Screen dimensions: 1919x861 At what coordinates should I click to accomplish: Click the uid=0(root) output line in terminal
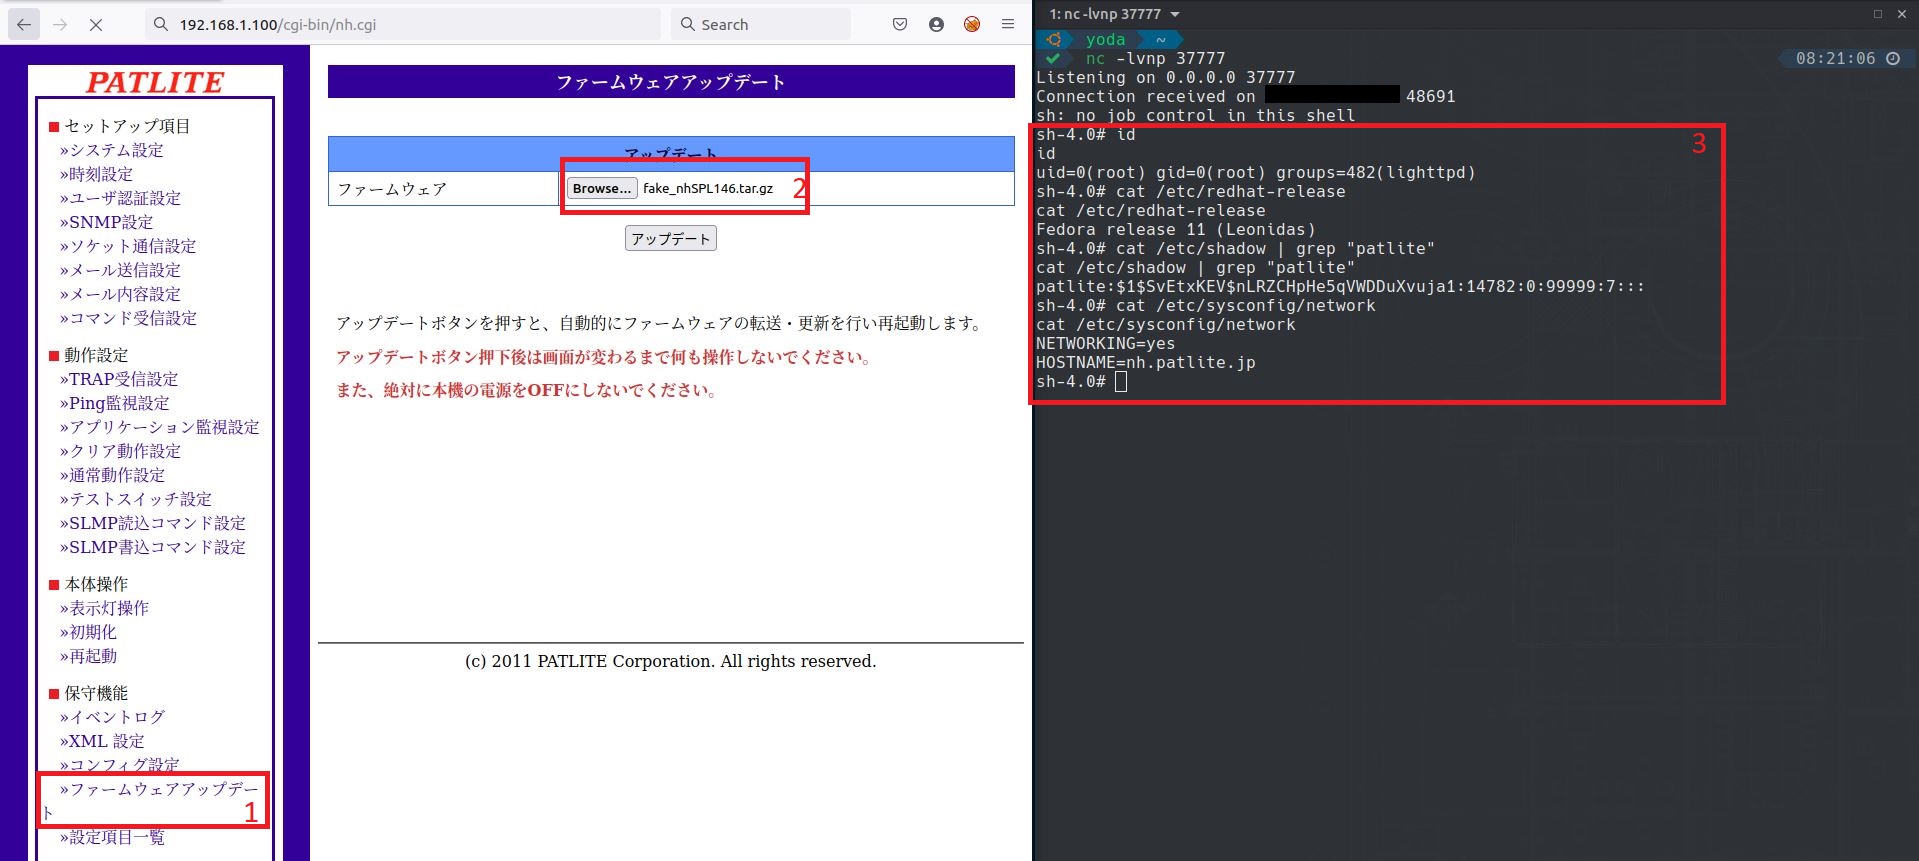click(1255, 172)
